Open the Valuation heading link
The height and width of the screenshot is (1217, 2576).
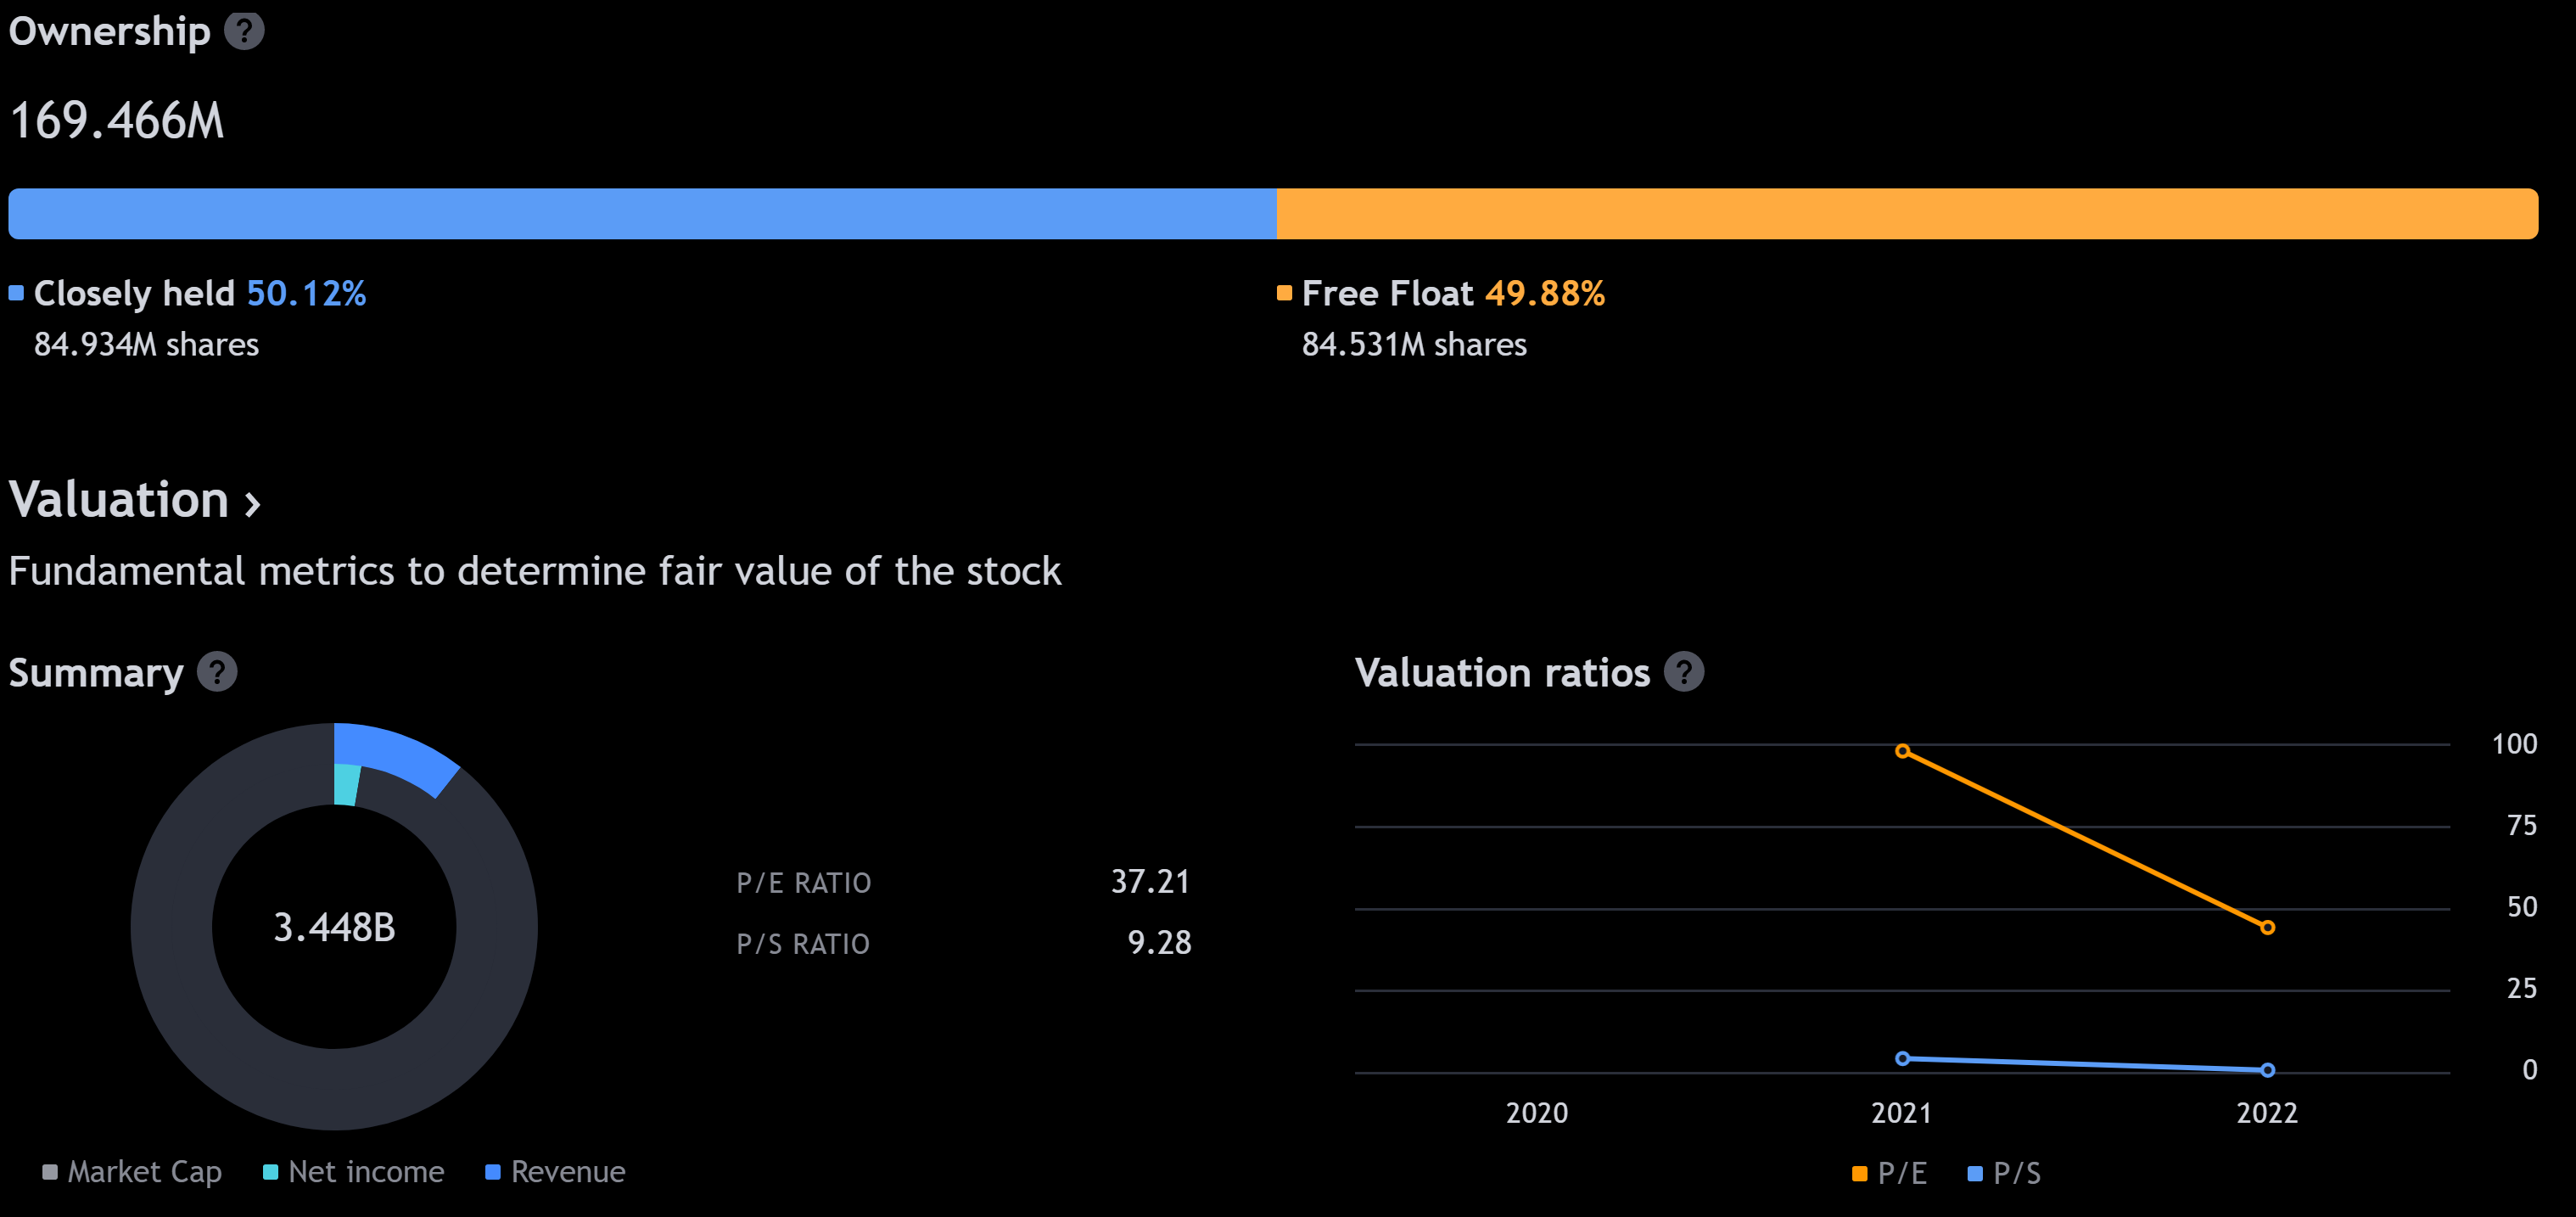[119, 499]
